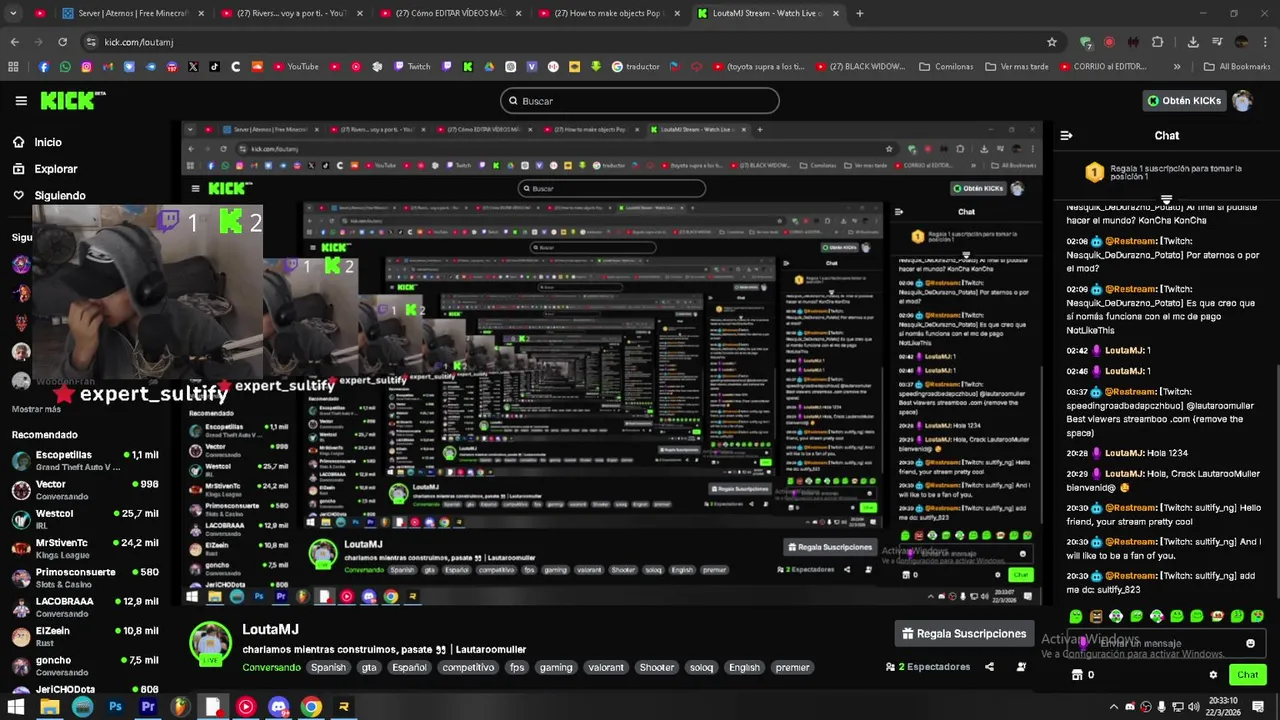Select the gta tag chip

369,667
